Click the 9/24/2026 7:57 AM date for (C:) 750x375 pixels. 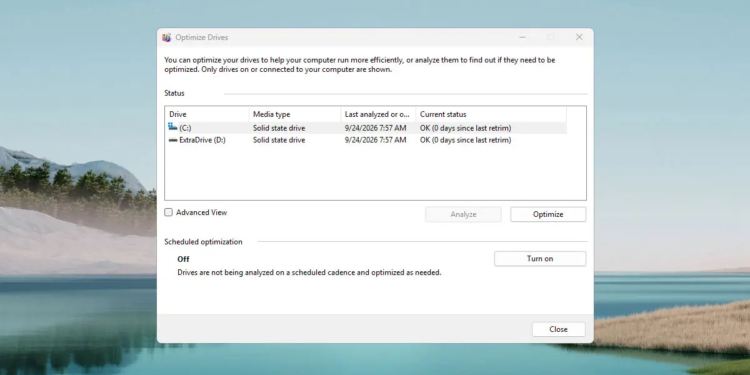[x=375, y=128]
